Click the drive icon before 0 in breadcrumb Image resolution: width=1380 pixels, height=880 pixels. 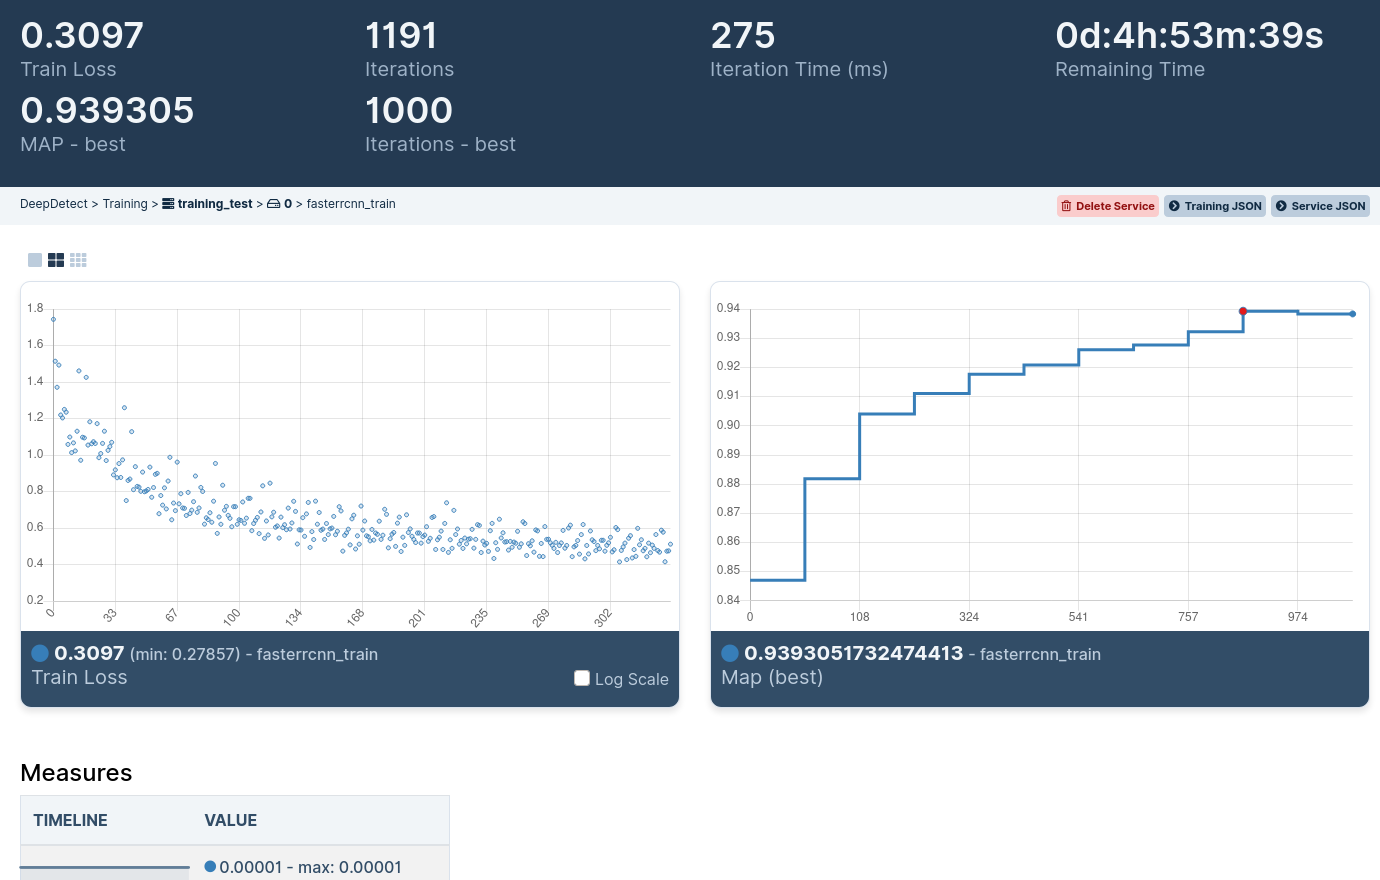pos(273,204)
